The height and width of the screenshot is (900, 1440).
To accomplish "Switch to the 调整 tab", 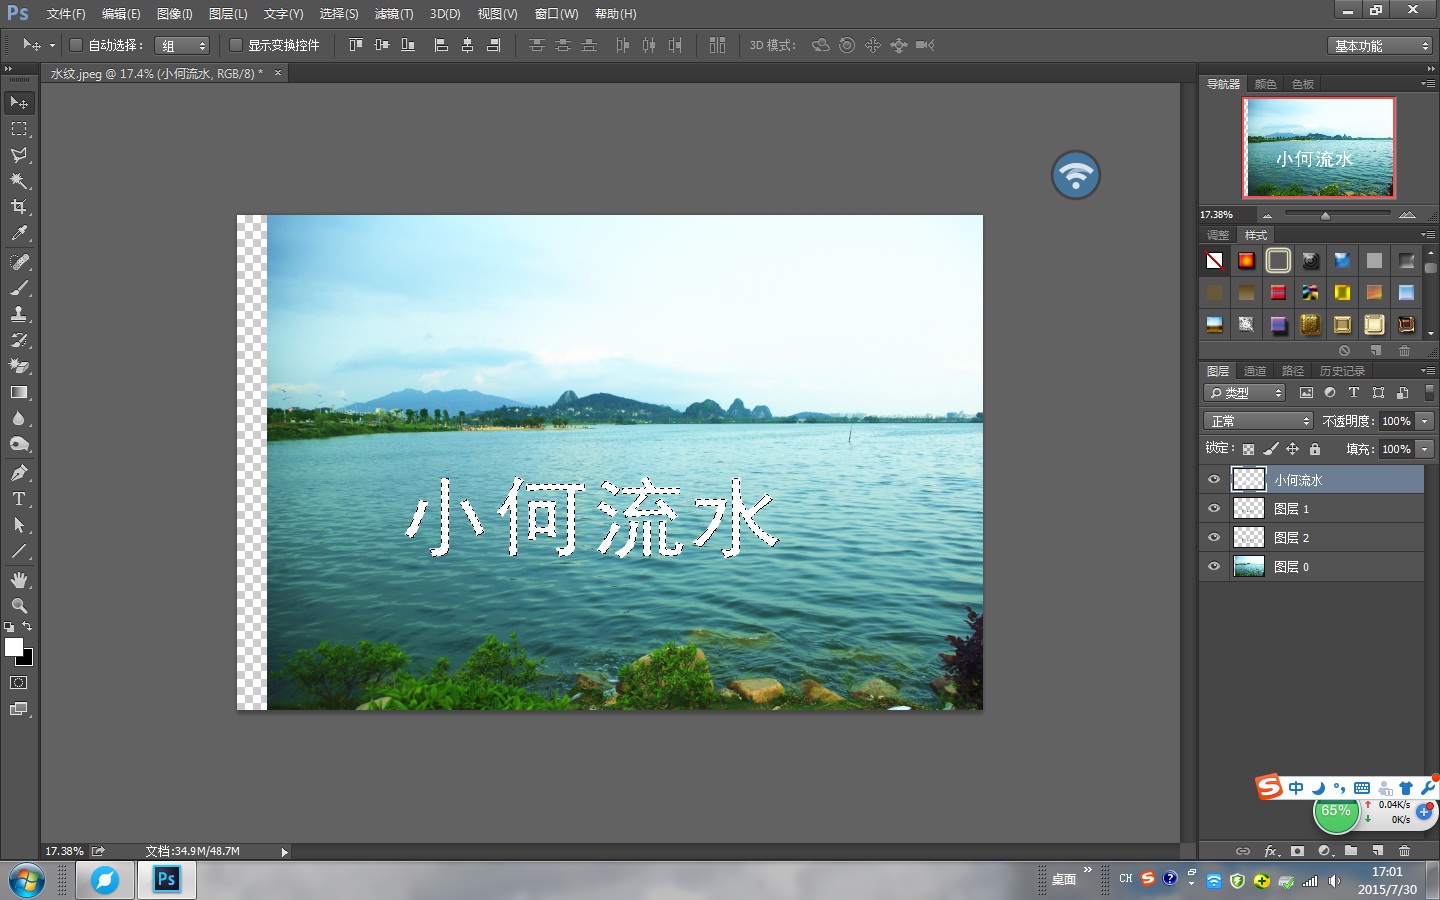I will pos(1218,235).
